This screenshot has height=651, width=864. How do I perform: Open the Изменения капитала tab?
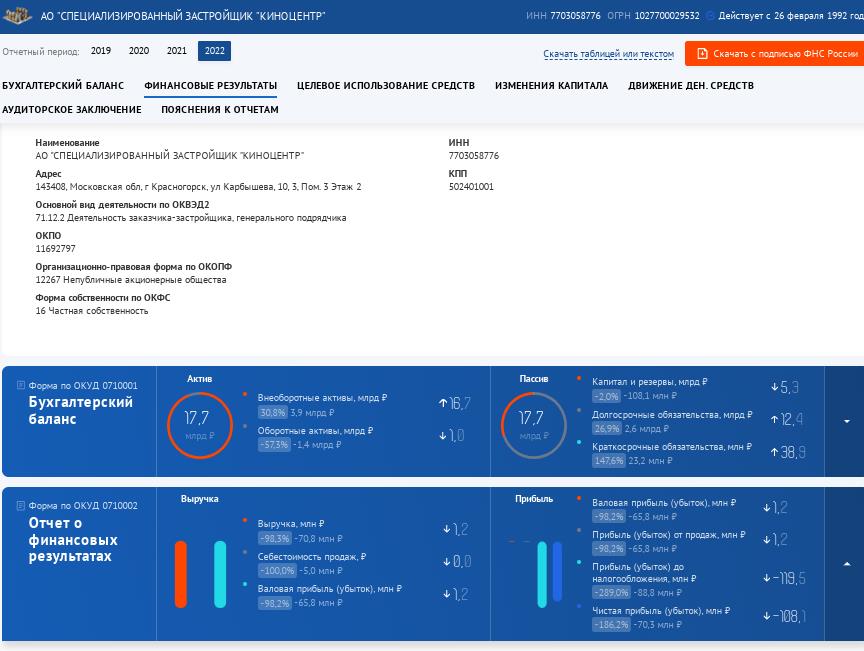[552, 85]
